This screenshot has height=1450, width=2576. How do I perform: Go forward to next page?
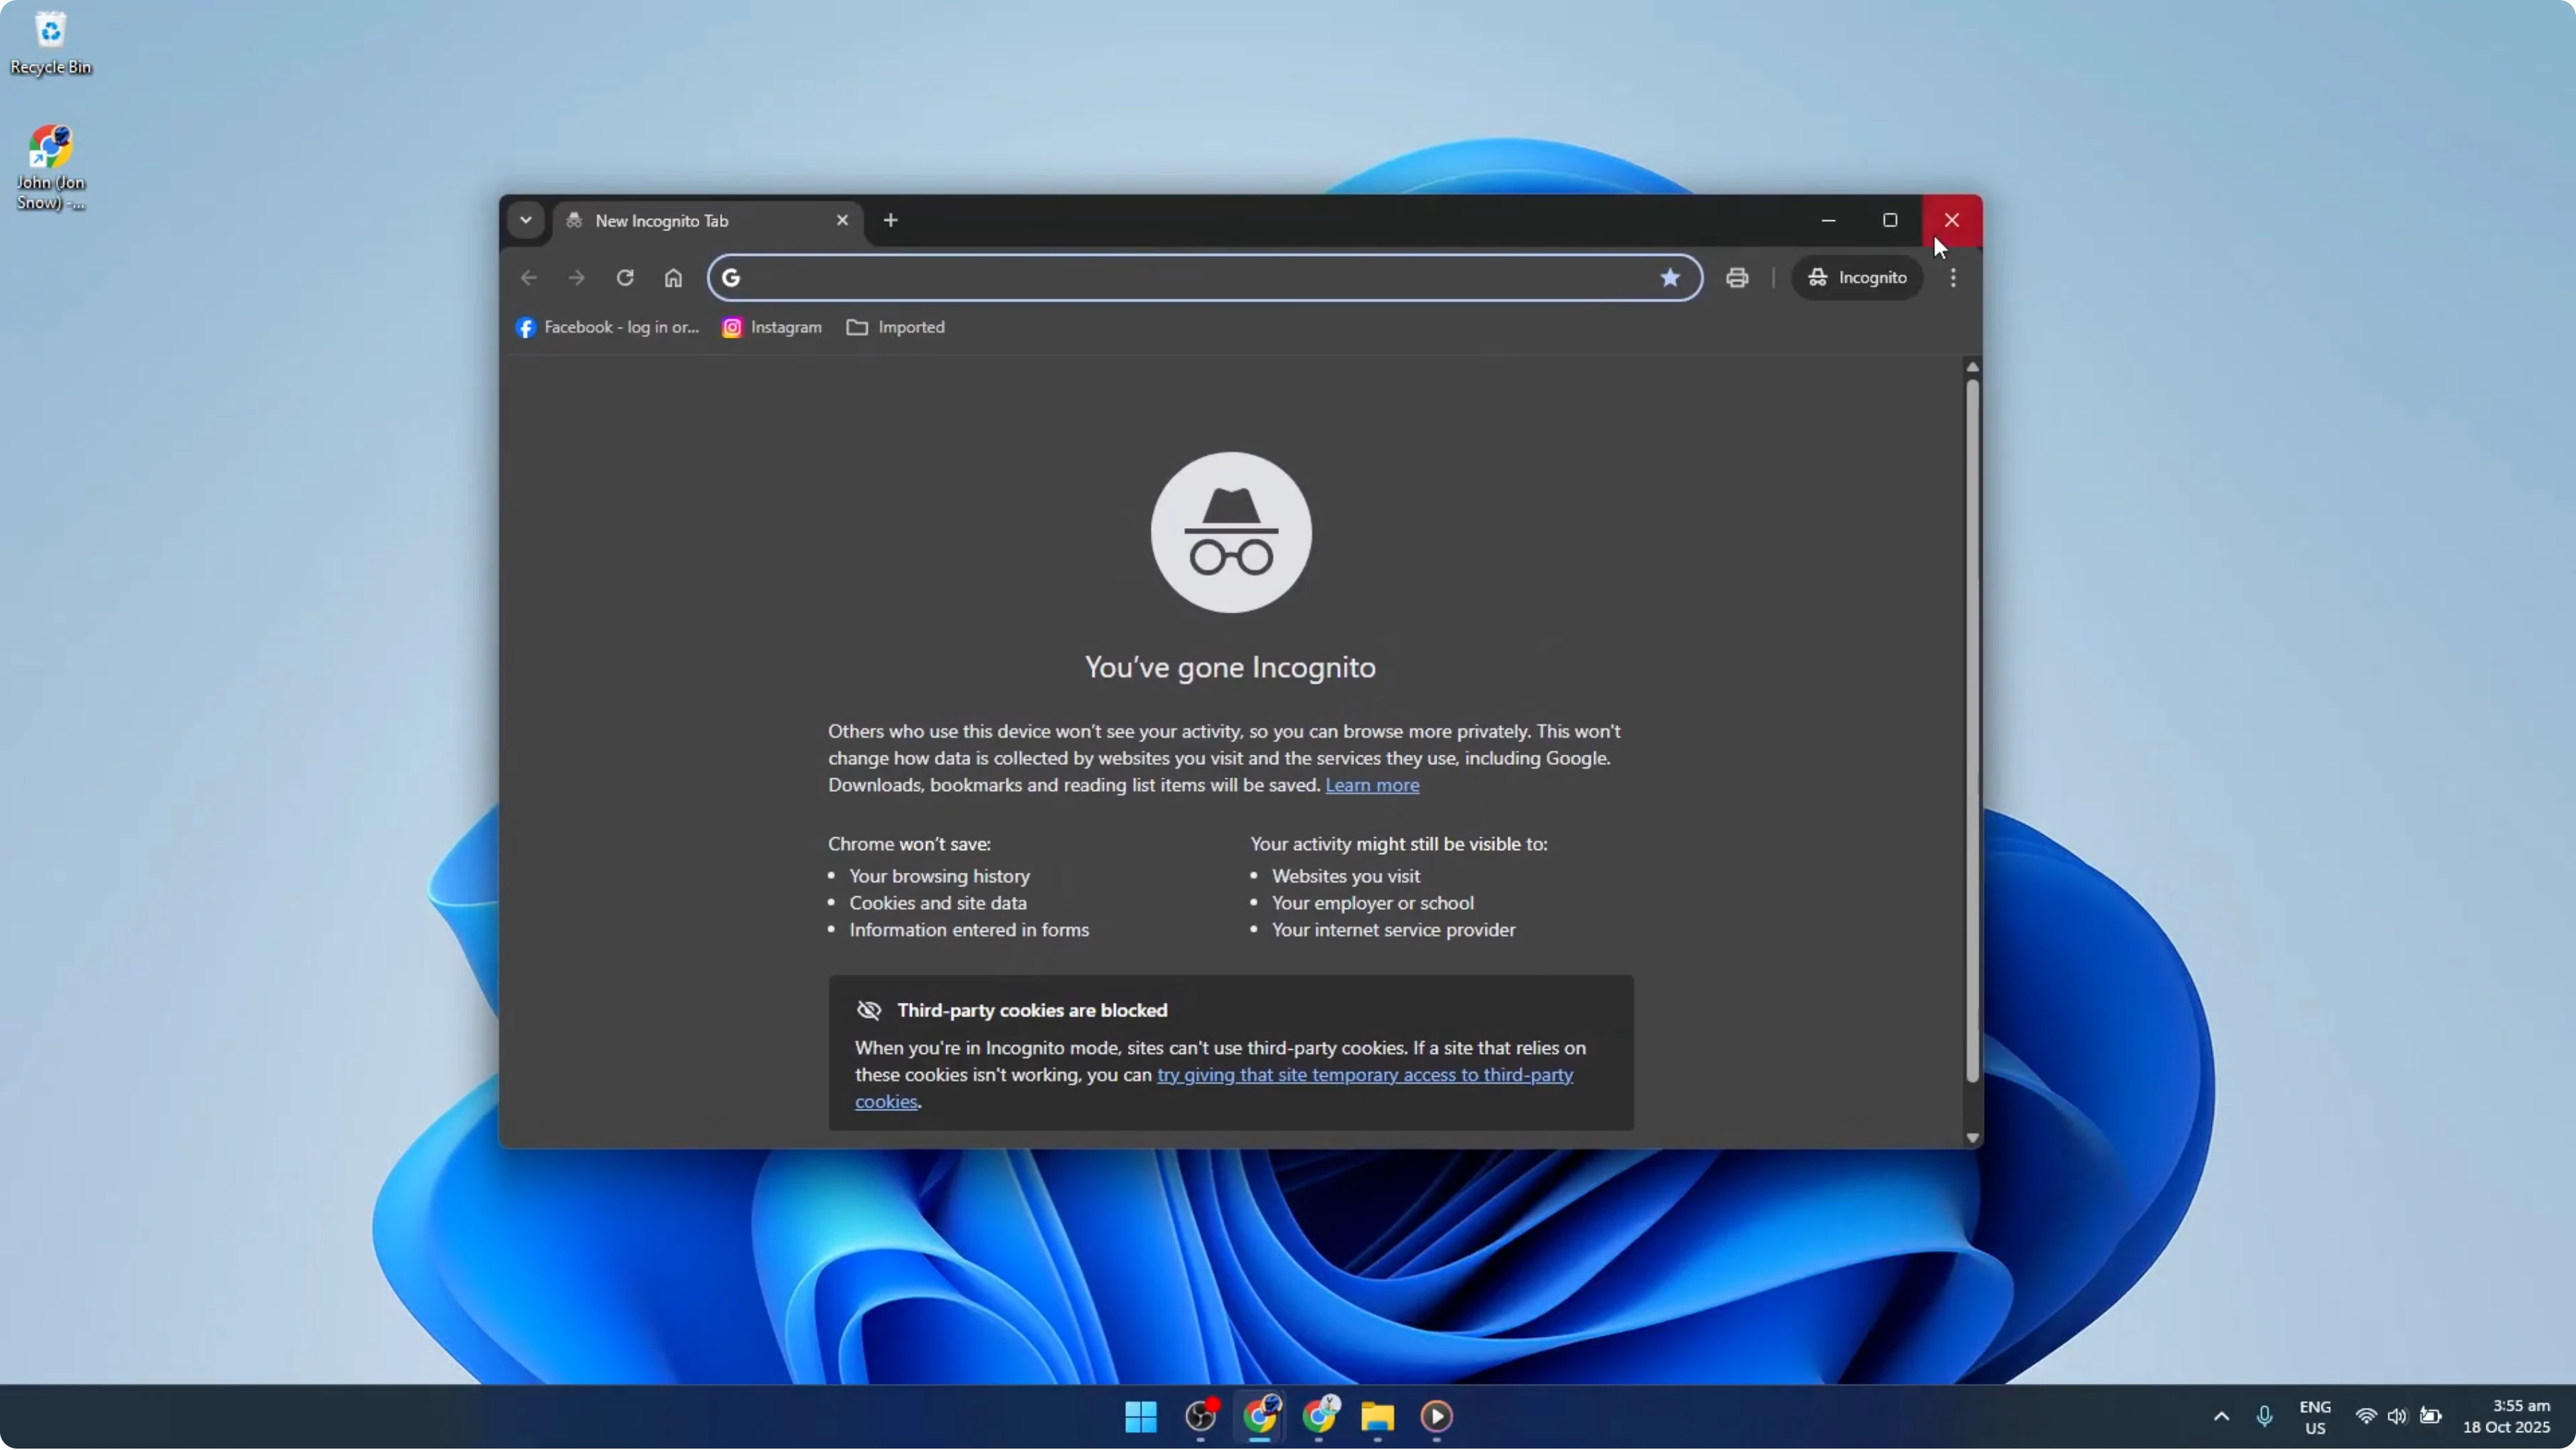click(x=577, y=278)
